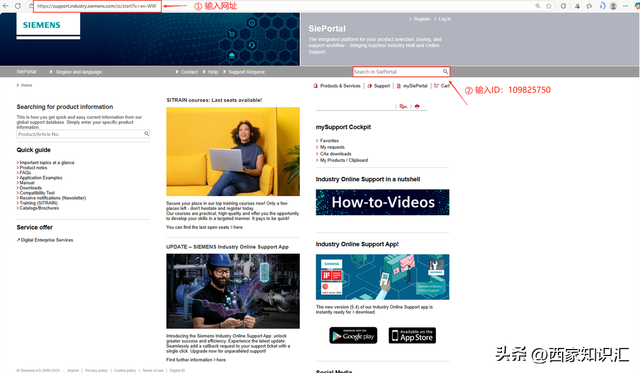640x373 pixels.
Task: Click the browser back arrow
Action: [5, 6]
